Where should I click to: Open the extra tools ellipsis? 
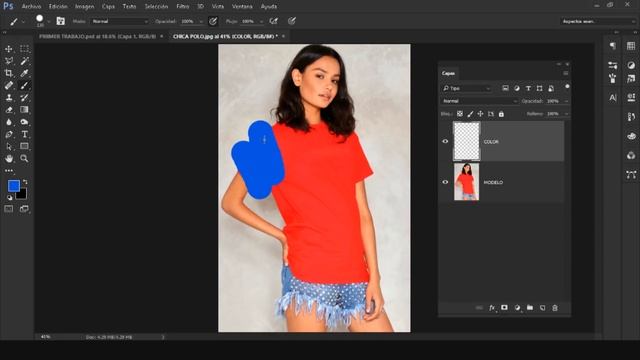pyautogui.click(x=9, y=171)
